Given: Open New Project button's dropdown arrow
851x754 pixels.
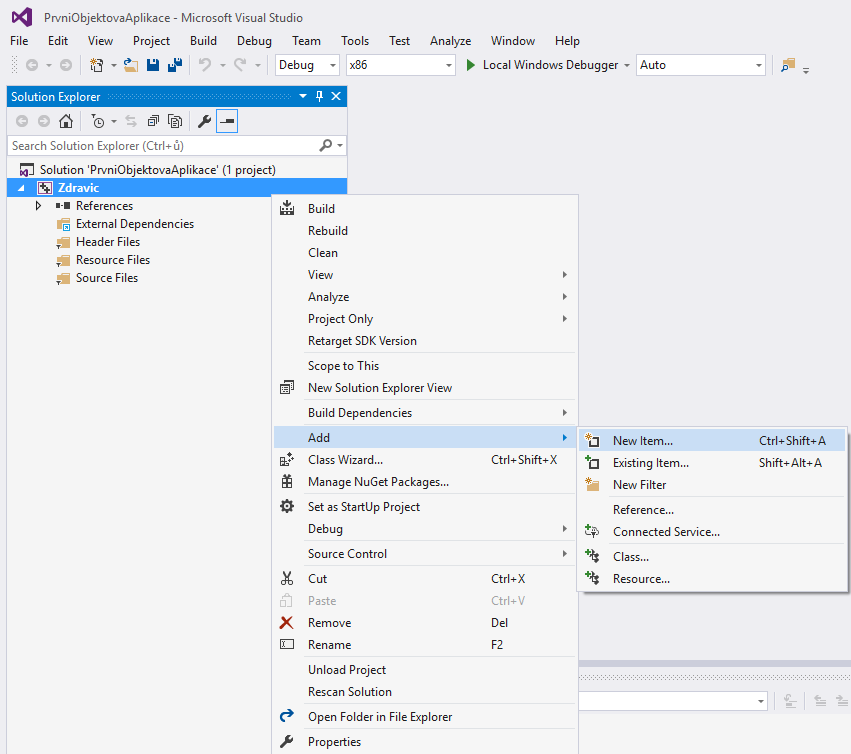Looking at the screenshot, I should (x=114, y=65).
